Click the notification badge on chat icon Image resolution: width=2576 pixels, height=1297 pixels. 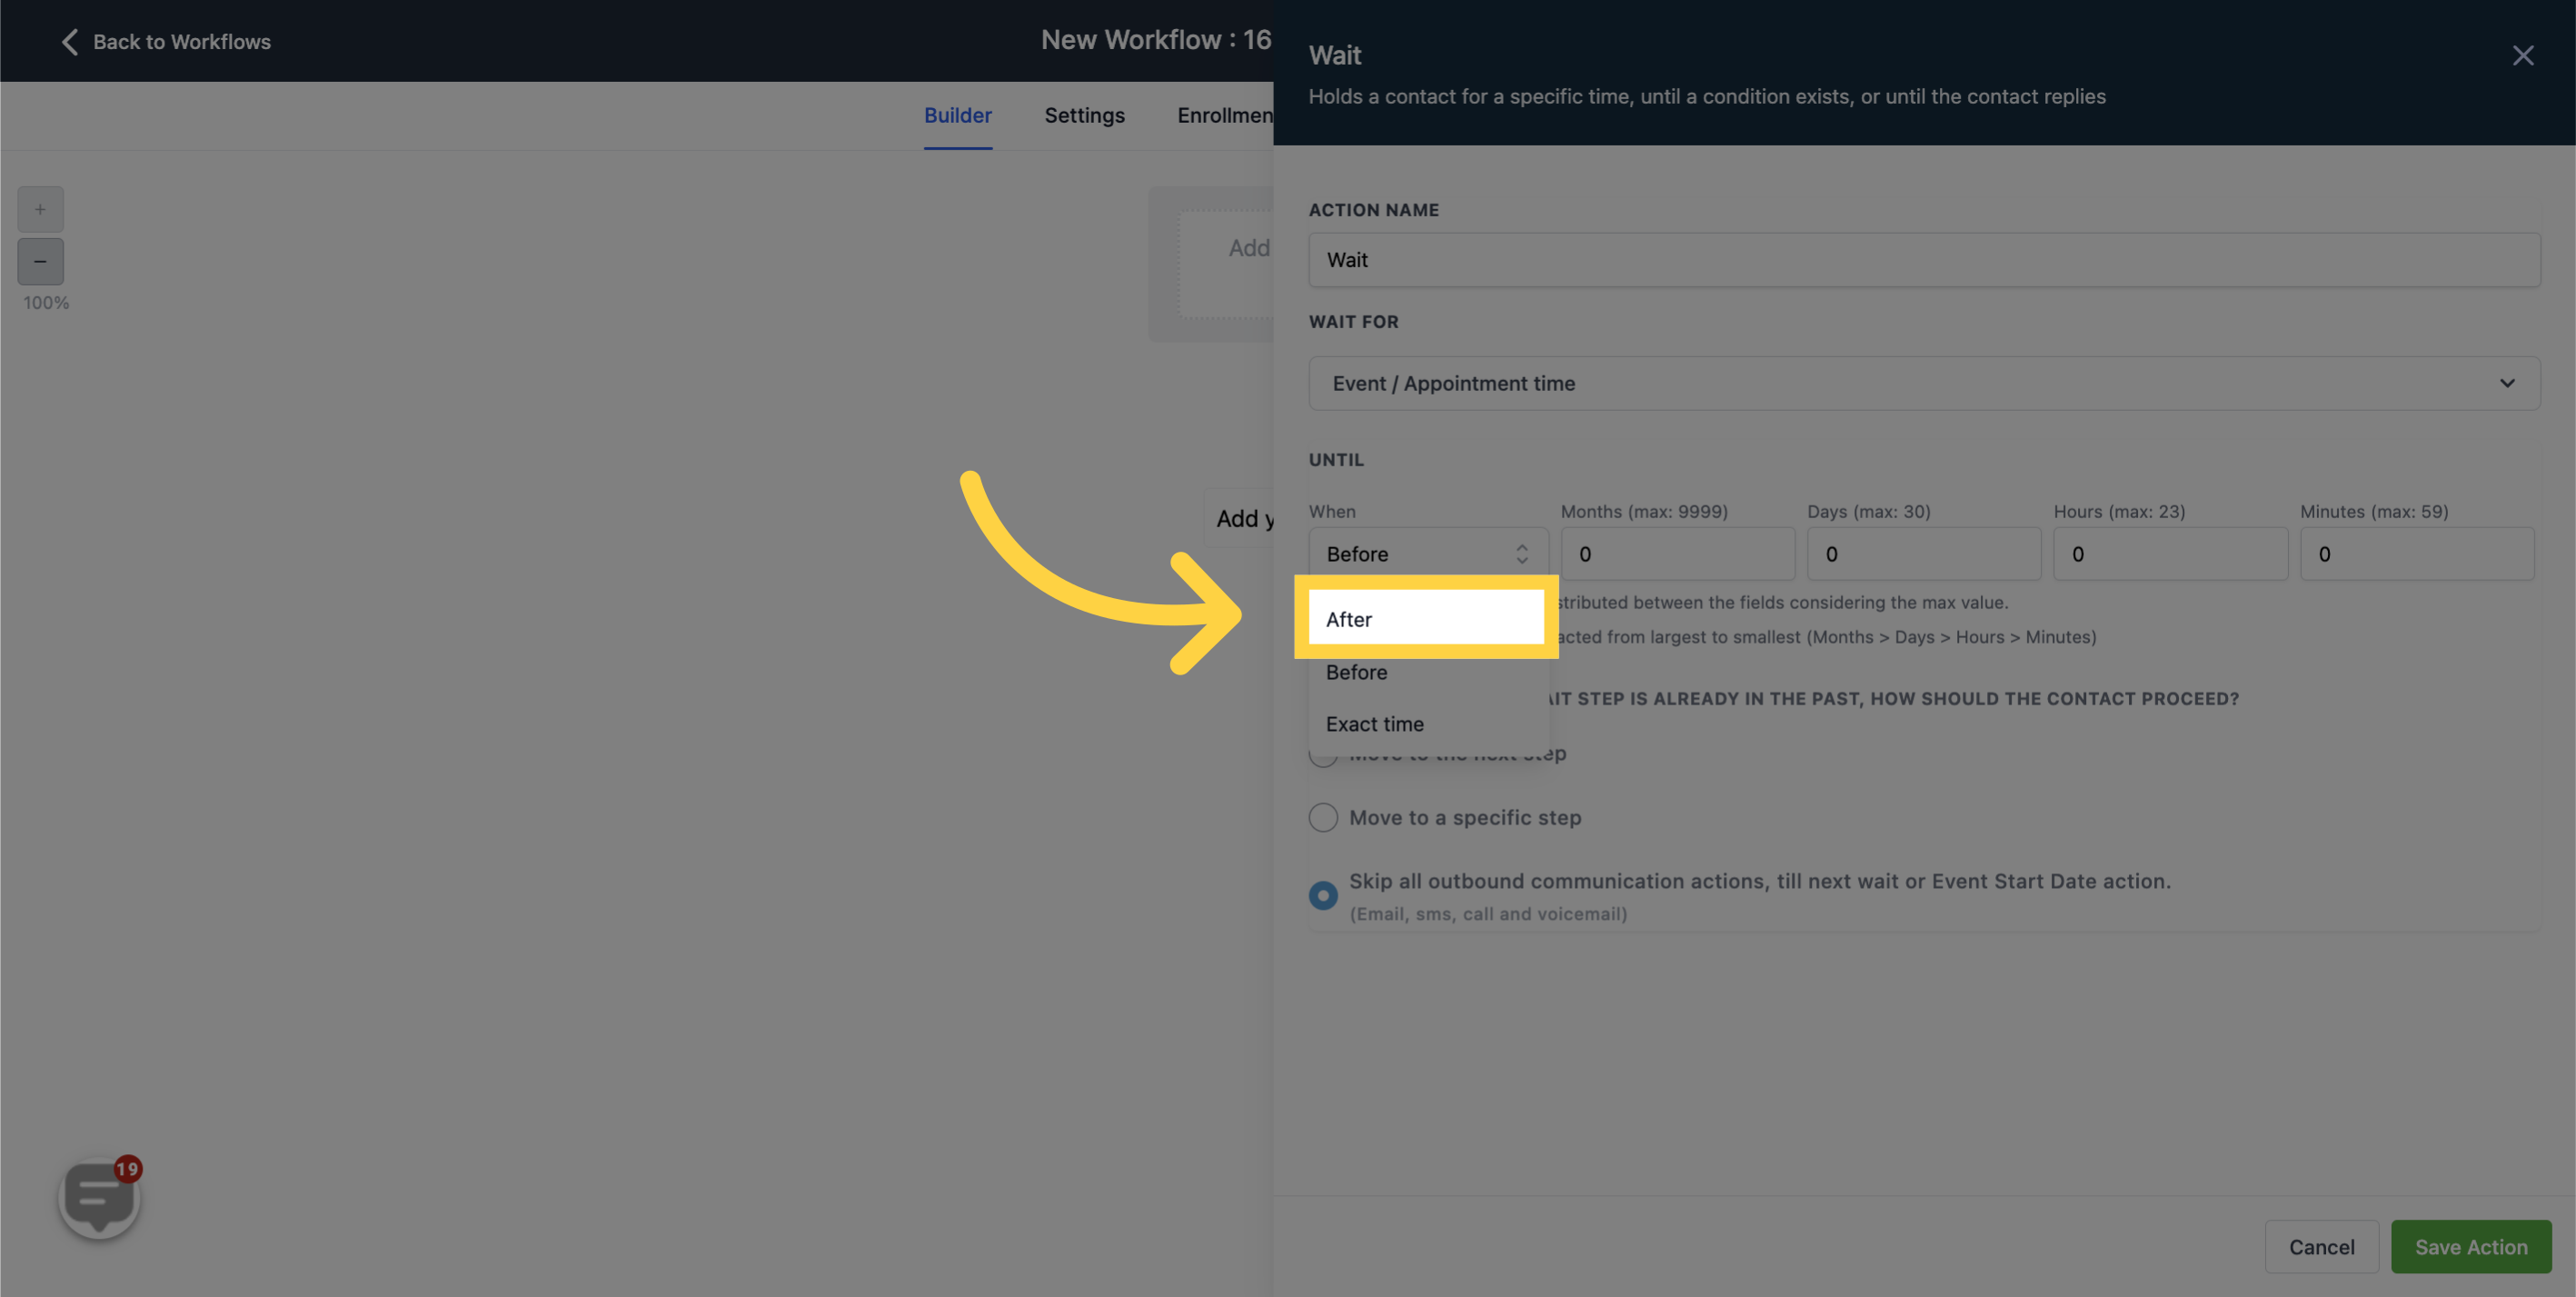pyautogui.click(x=127, y=1170)
